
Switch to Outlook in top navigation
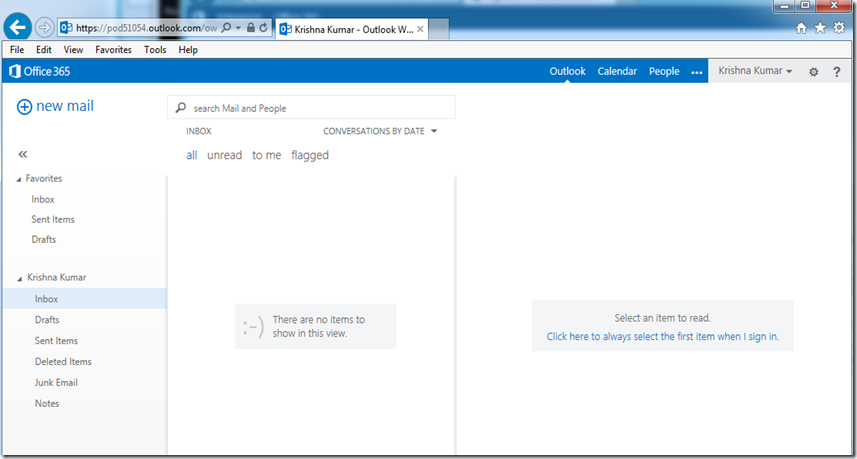[567, 71]
